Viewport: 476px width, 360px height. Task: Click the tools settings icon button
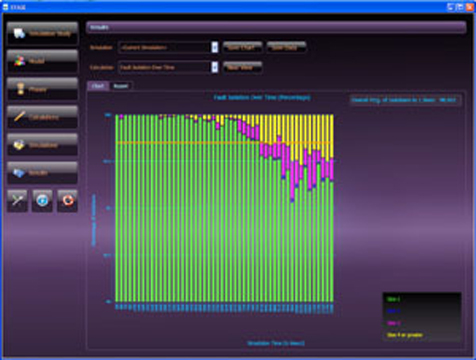tap(17, 201)
